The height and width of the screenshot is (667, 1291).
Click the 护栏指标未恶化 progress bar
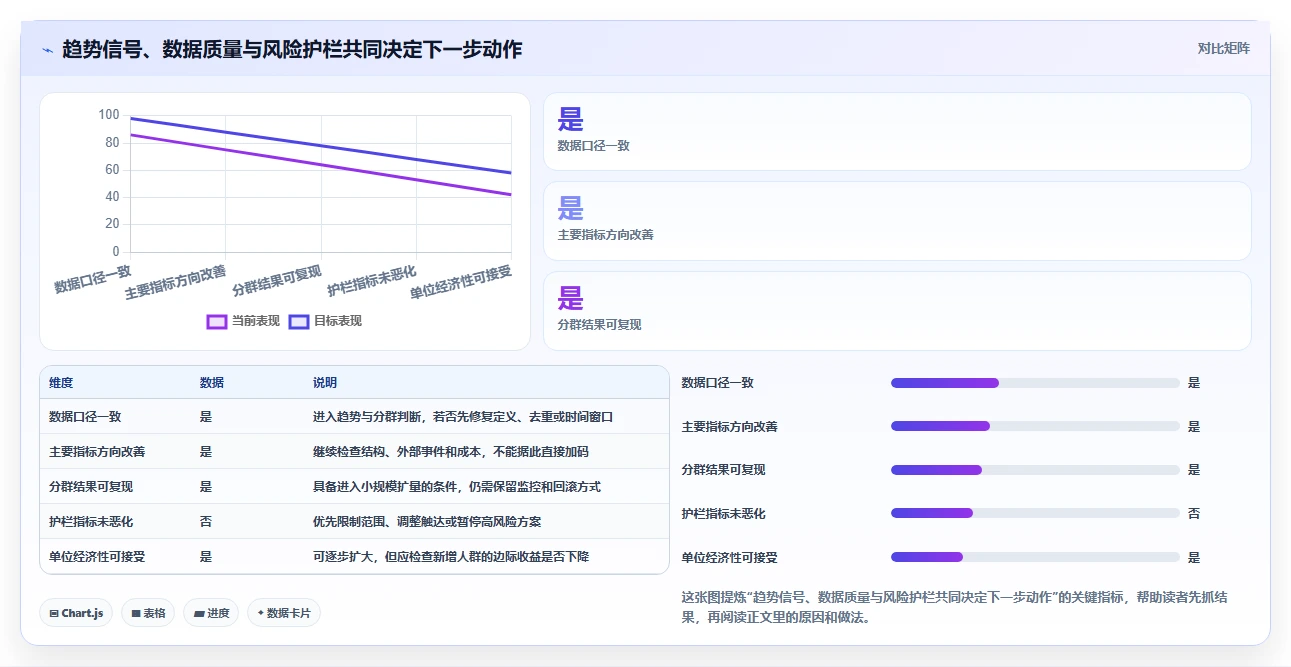(1035, 513)
